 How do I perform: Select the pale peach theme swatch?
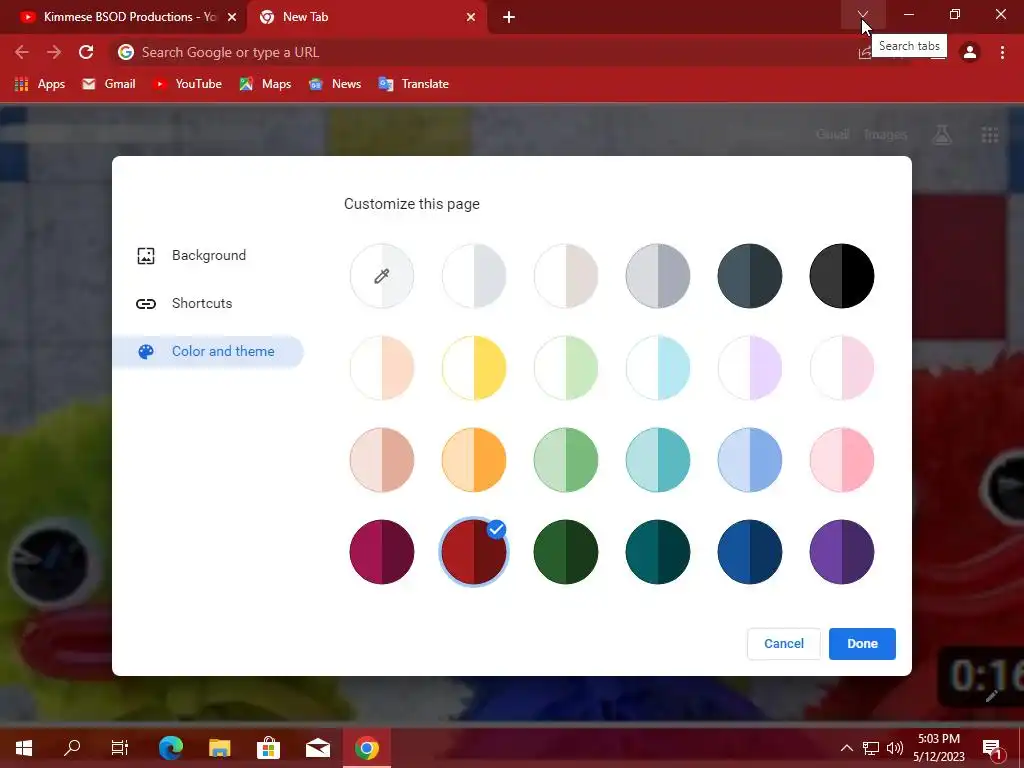(381, 368)
